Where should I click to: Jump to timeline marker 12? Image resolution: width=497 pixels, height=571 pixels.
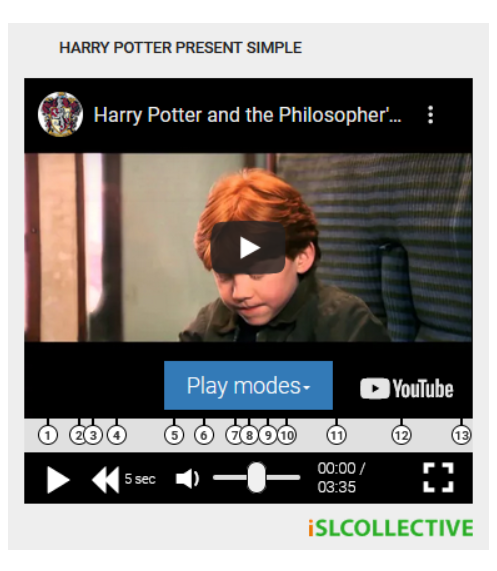[x=401, y=435]
